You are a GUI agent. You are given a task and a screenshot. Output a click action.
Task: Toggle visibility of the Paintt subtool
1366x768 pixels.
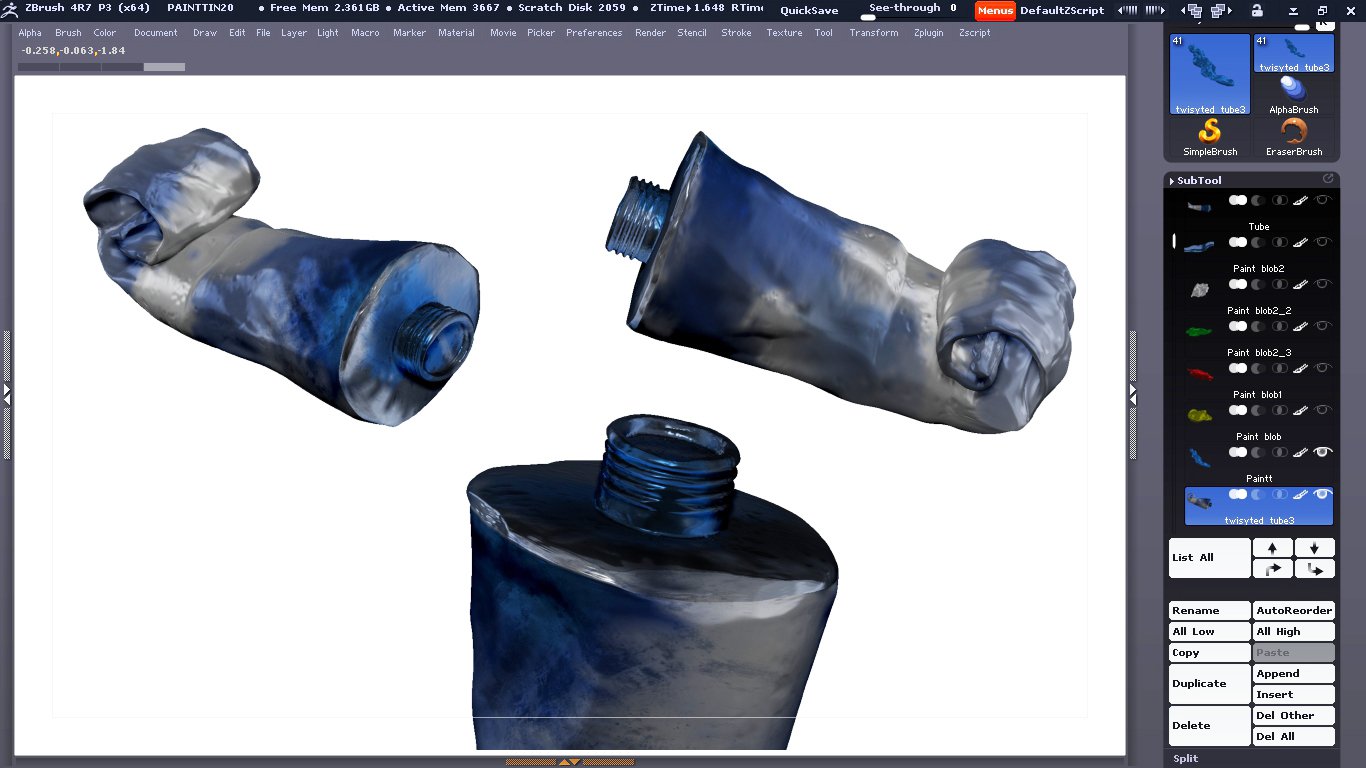click(x=1323, y=452)
